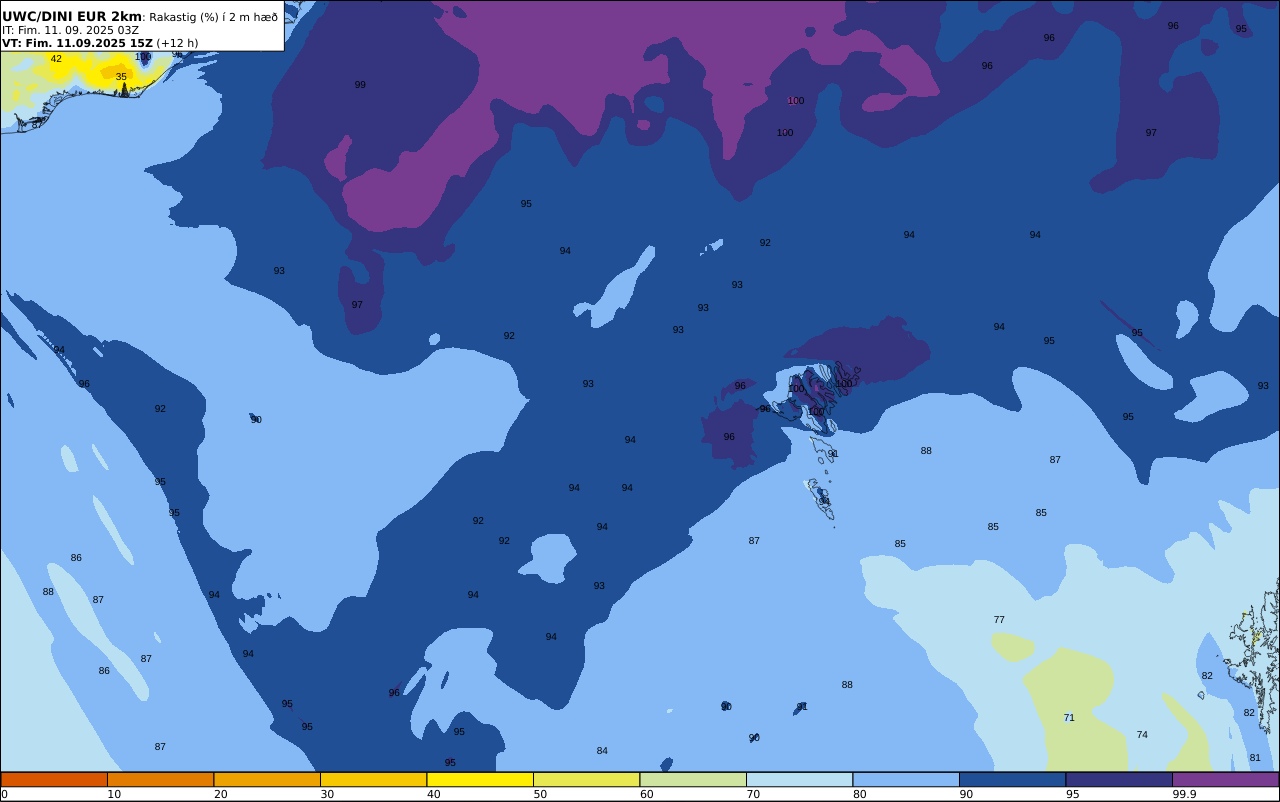Viewport: 1280px width, 802px height.
Task: Click the 80–90 light blue legend swatch
Action: coord(906,779)
